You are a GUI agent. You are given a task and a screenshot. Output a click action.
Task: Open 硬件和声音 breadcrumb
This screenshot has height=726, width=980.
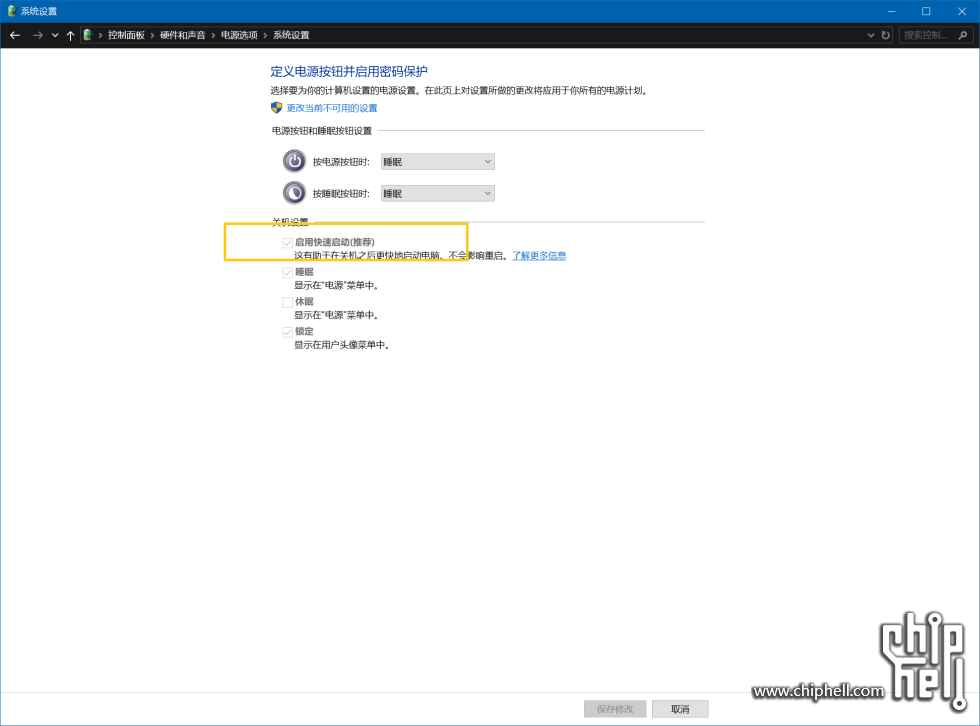[182, 35]
